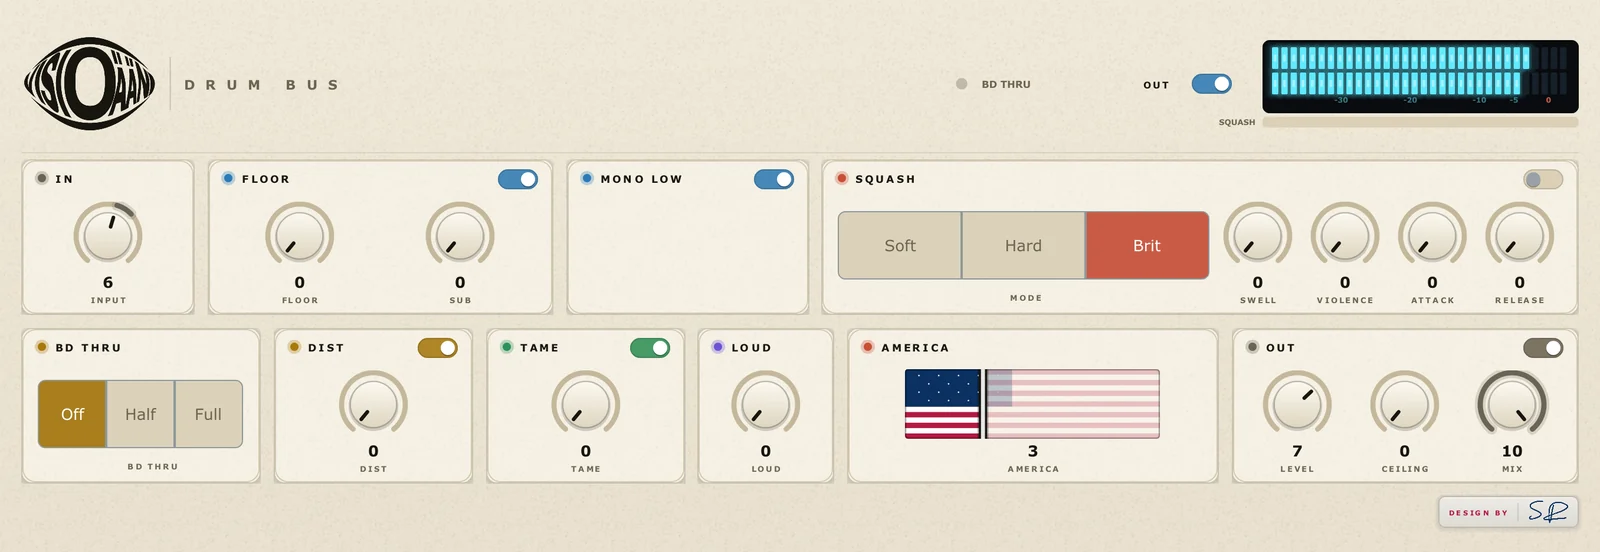The image size is (1600, 552).
Task: Click the SUB knob
Action: click(460, 236)
